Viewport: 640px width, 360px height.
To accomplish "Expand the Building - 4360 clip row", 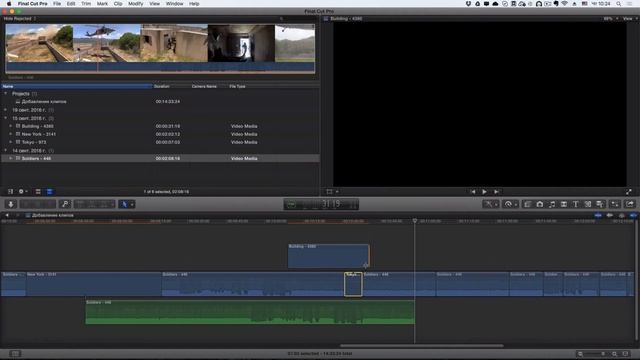I will (x=11, y=126).
